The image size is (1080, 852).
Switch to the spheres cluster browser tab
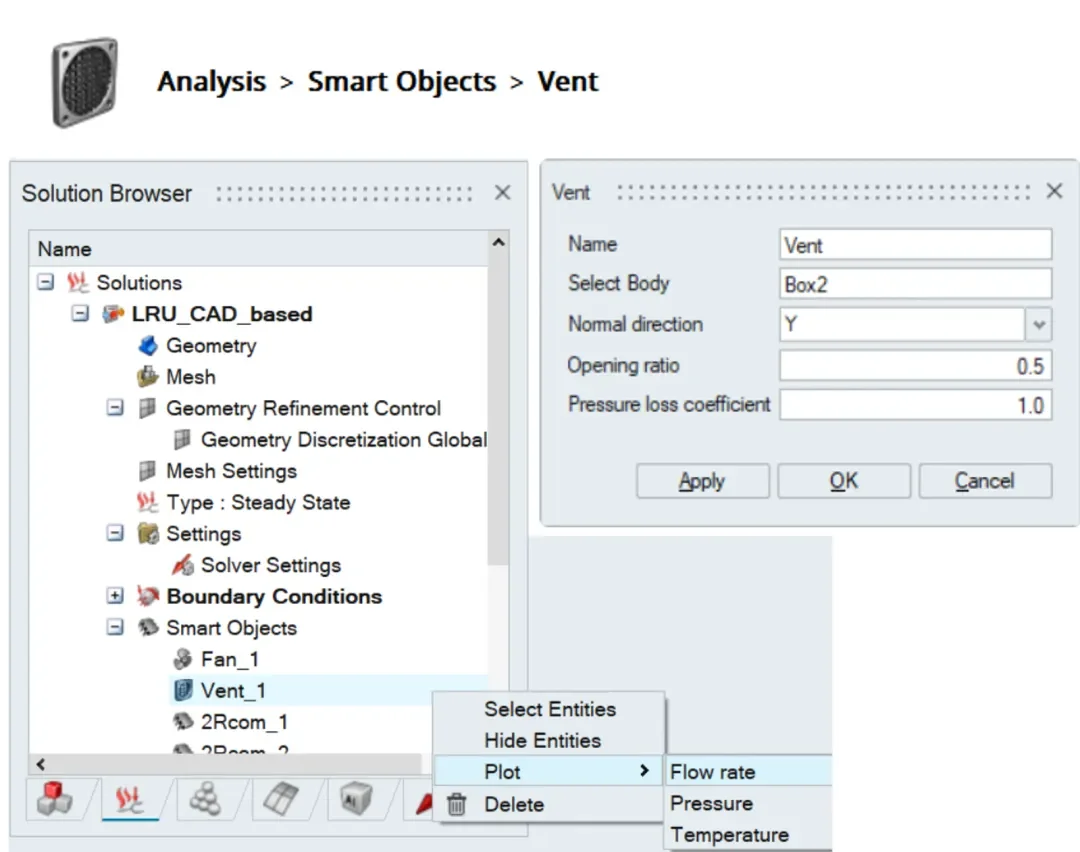coord(205,801)
